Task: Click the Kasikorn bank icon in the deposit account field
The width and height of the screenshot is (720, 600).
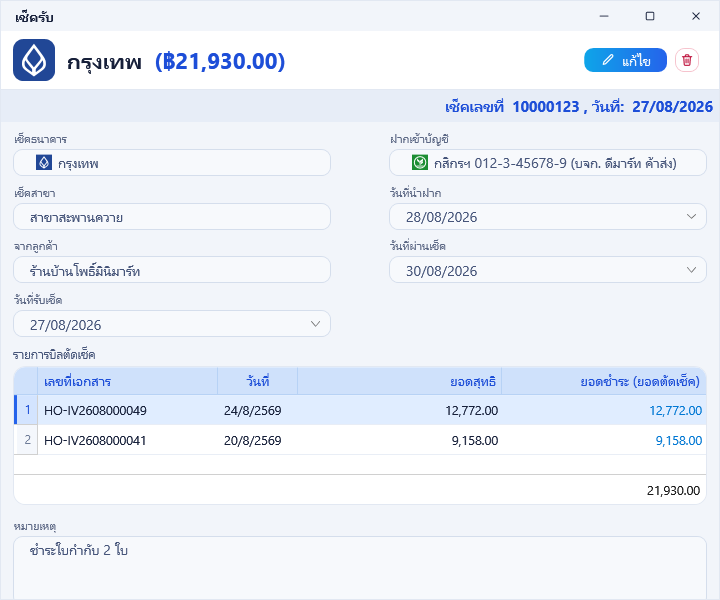Action: [420, 163]
